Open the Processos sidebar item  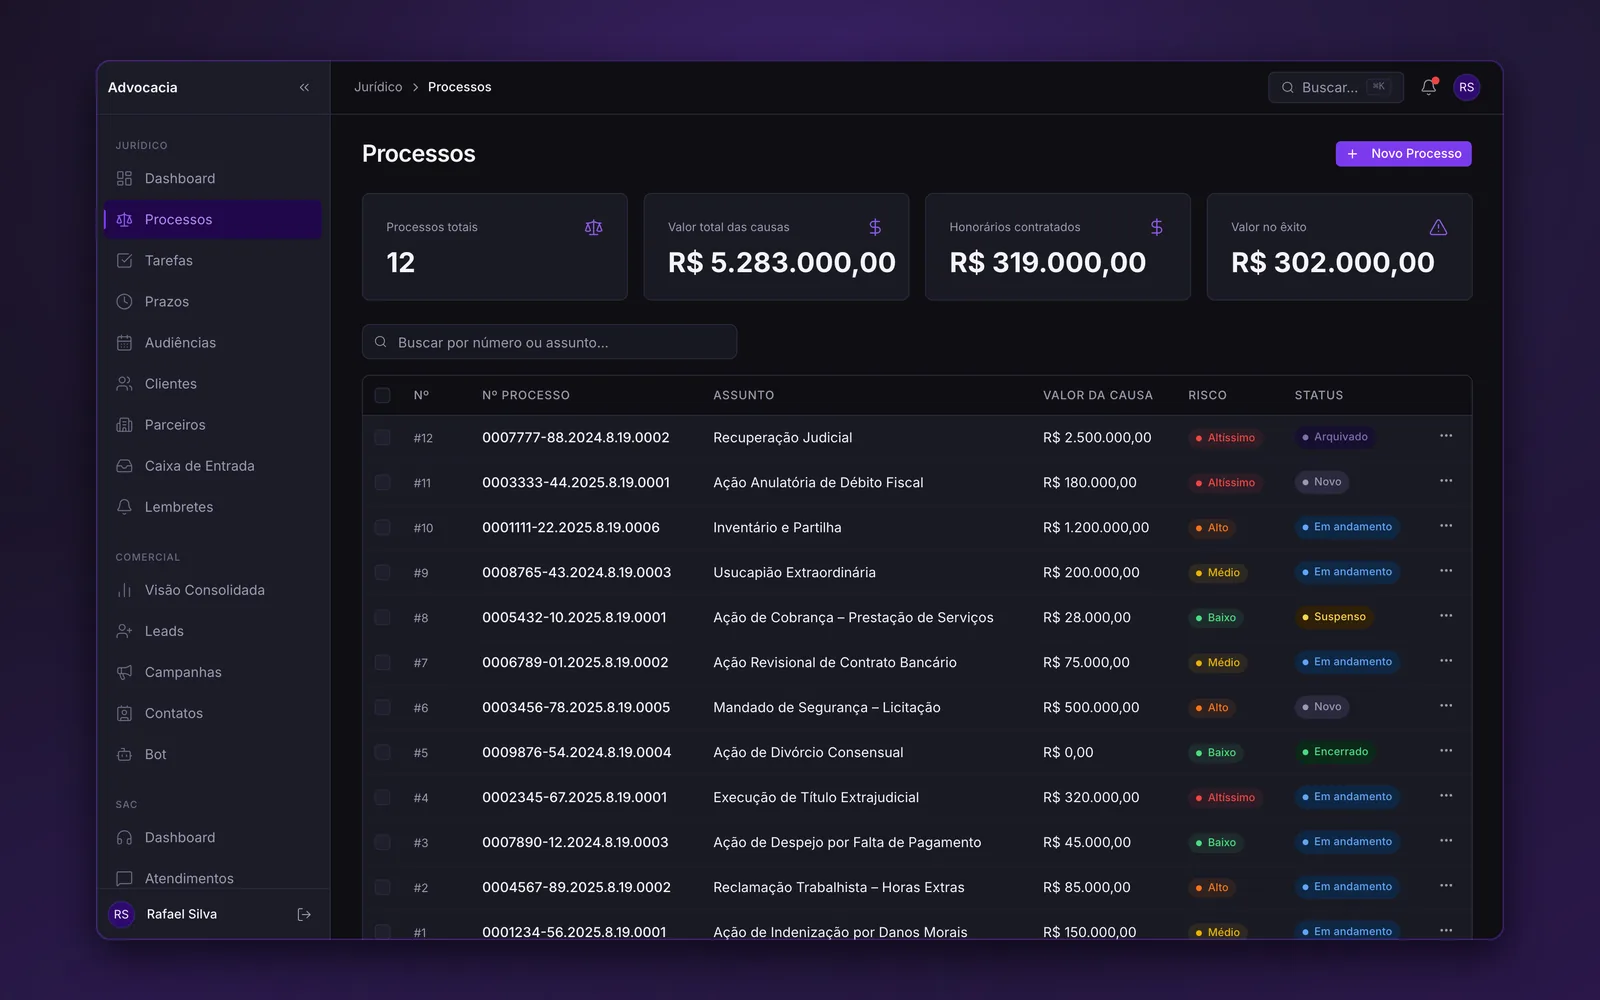213,219
